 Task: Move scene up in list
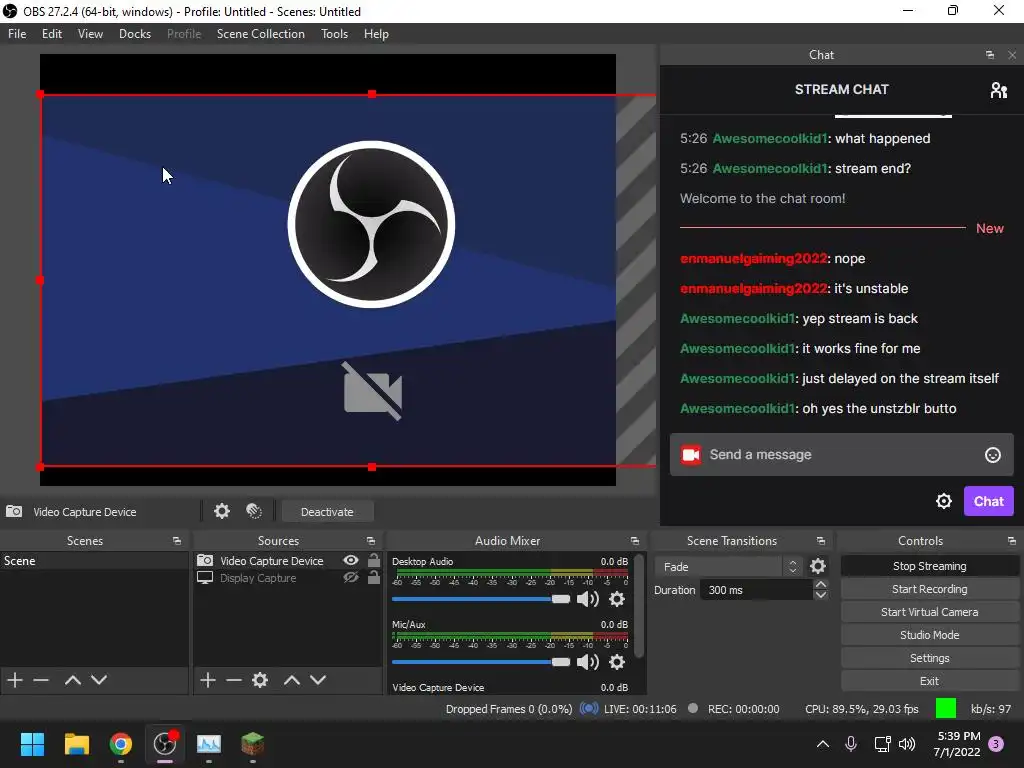(72, 680)
